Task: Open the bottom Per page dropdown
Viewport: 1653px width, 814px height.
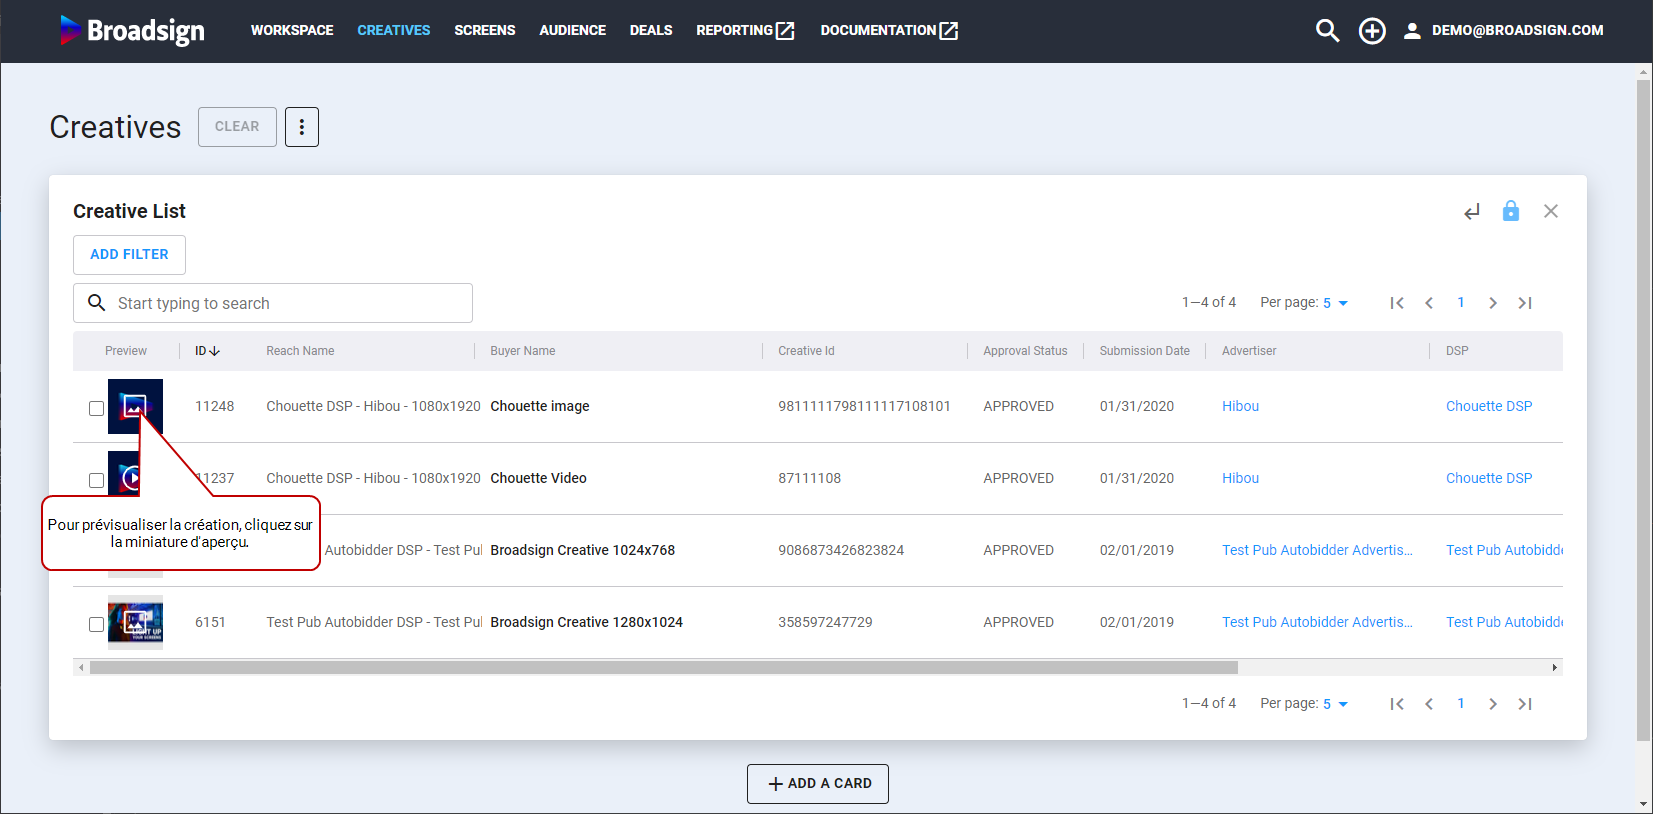Action: (1334, 704)
